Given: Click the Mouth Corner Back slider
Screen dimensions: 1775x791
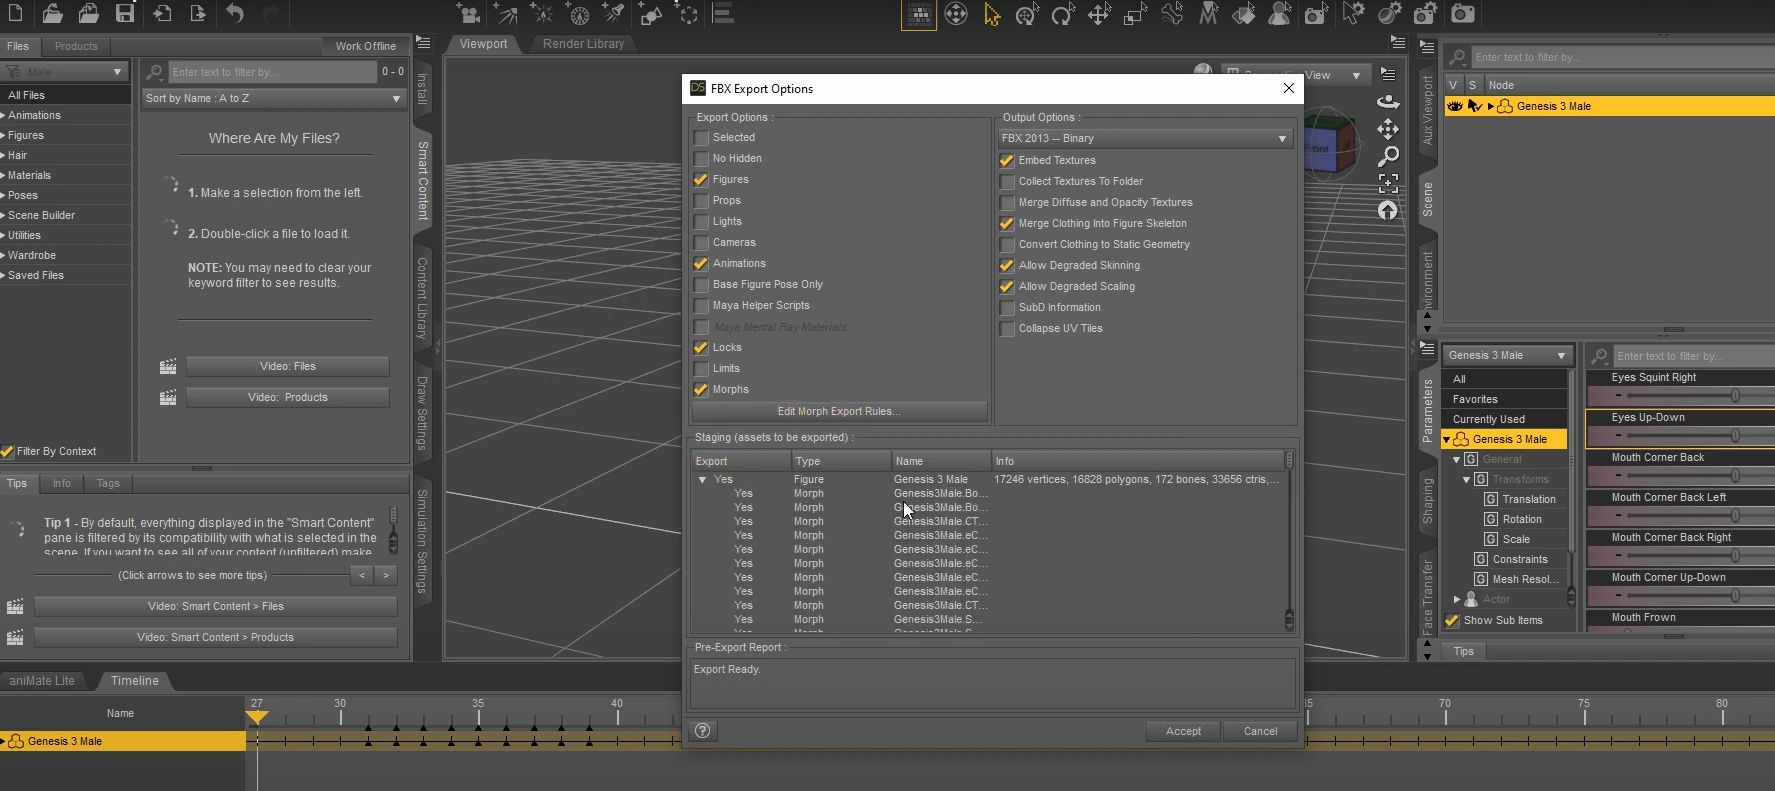Looking at the screenshot, I should pyautogui.click(x=1680, y=476).
